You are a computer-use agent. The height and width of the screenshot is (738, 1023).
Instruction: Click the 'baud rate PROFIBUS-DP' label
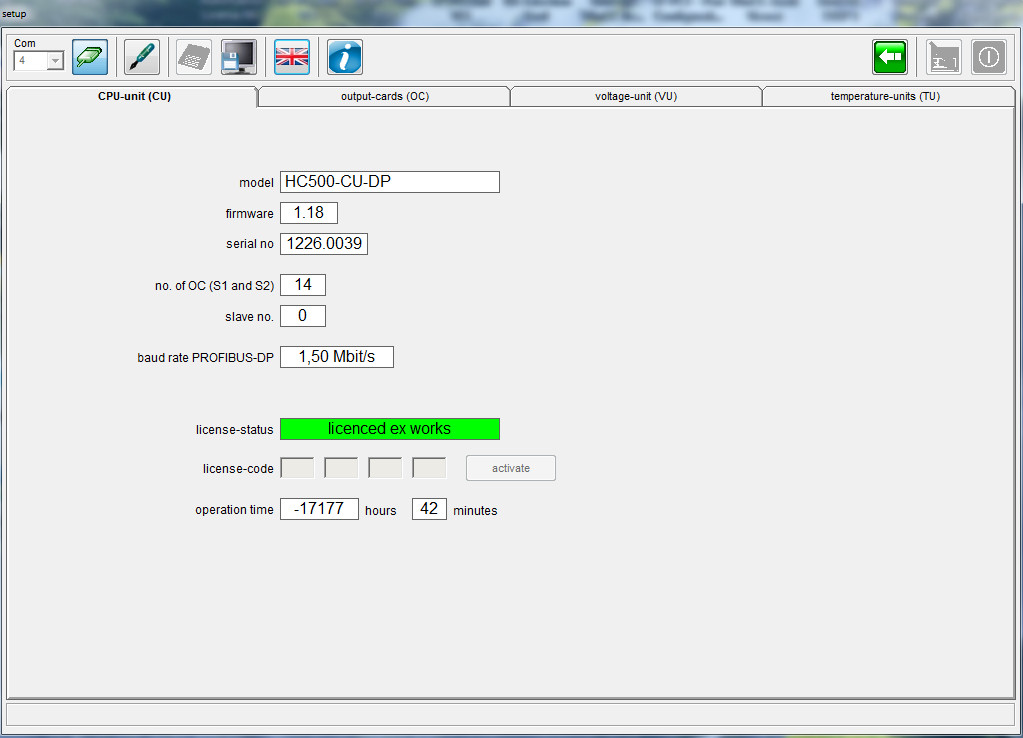[x=206, y=358]
